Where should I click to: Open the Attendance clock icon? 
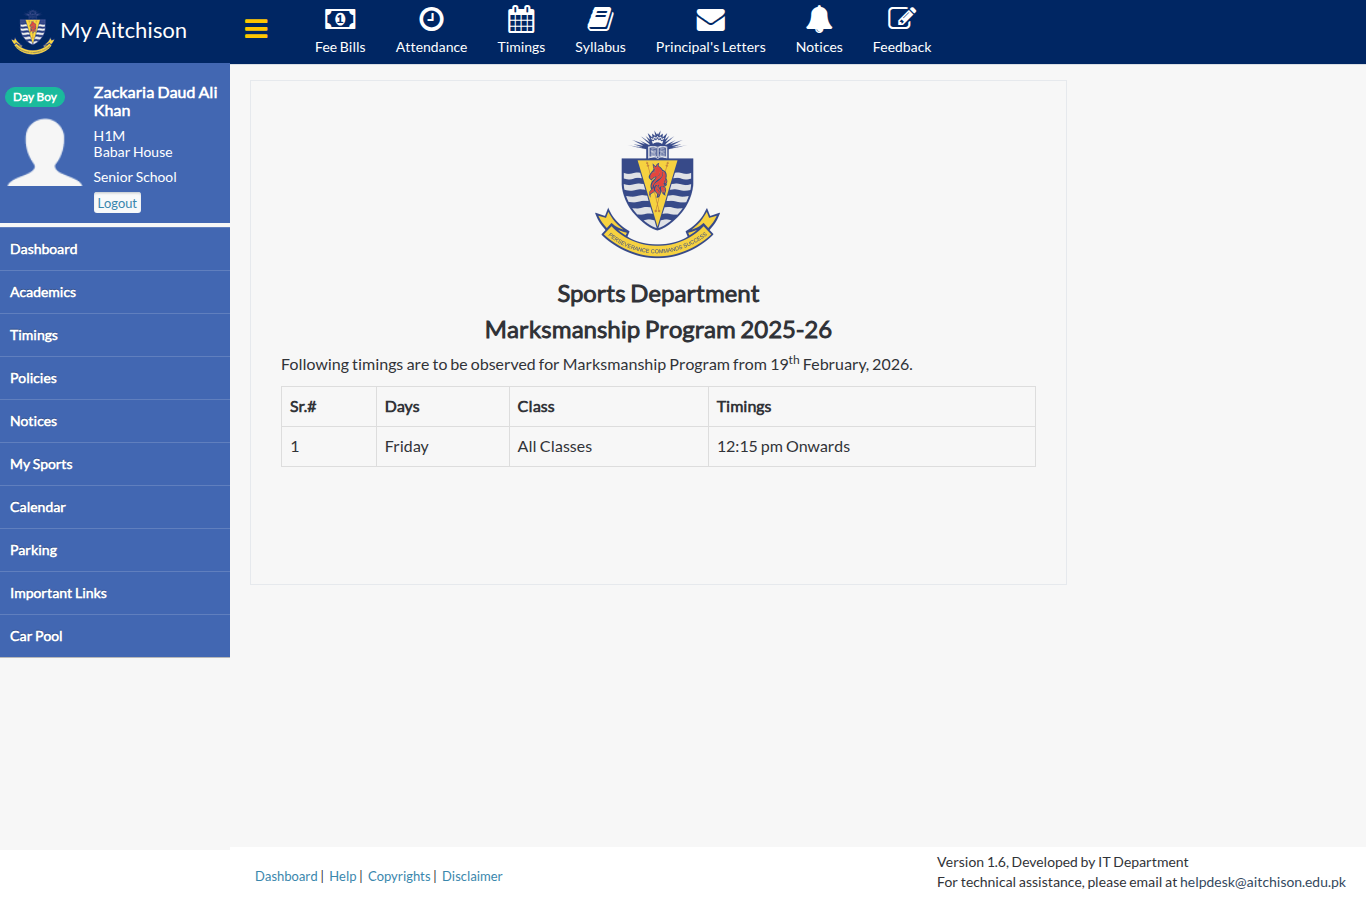pyautogui.click(x=431, y=19)
